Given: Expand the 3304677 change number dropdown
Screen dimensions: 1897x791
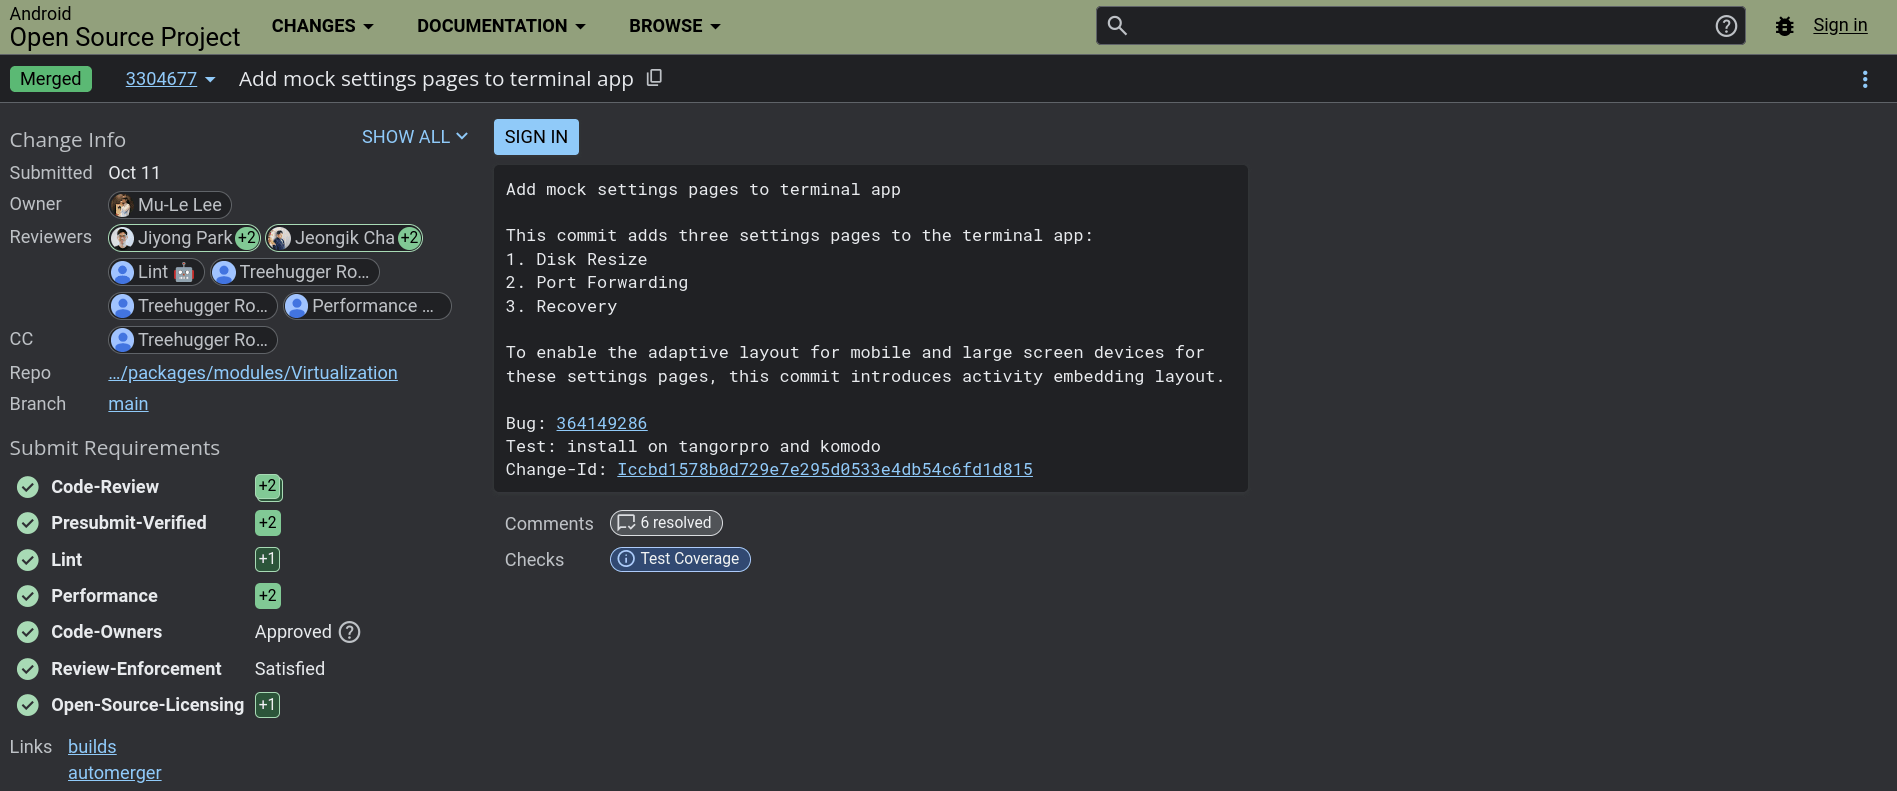Looking at the screenshot, I should coord(170,79).
